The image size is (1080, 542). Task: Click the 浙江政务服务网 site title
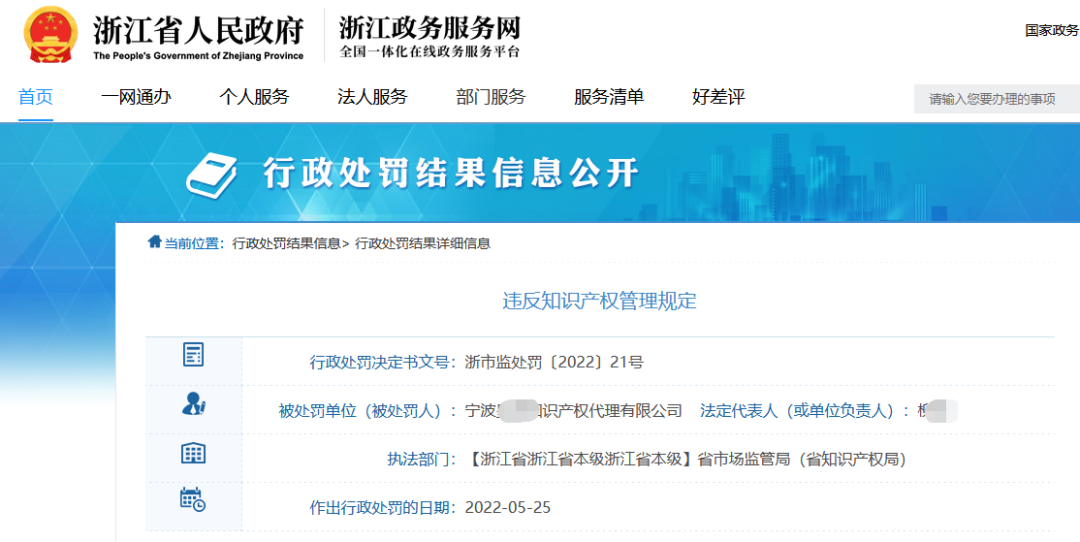tap(429, 28)
